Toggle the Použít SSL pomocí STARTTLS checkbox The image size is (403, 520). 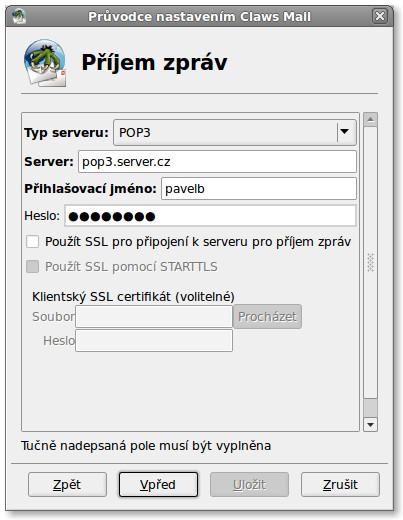(x=32, y=267)
